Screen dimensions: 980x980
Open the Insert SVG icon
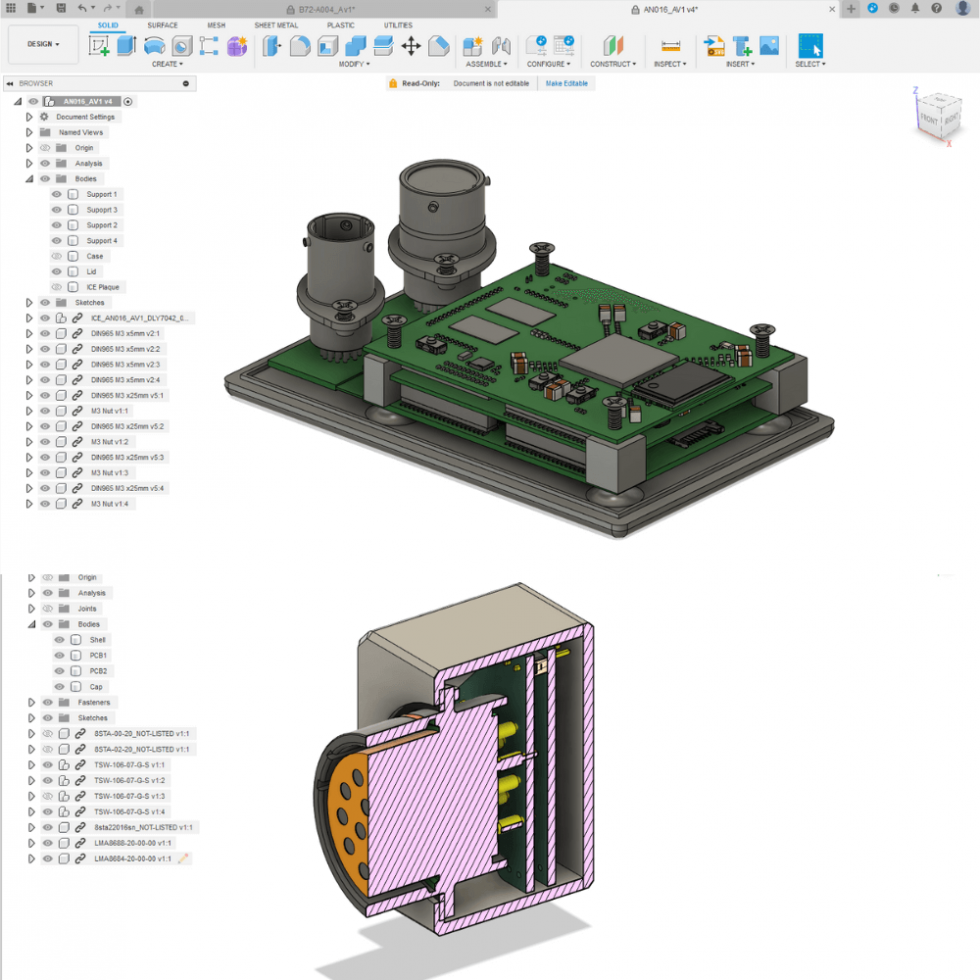tap(714, 45)
